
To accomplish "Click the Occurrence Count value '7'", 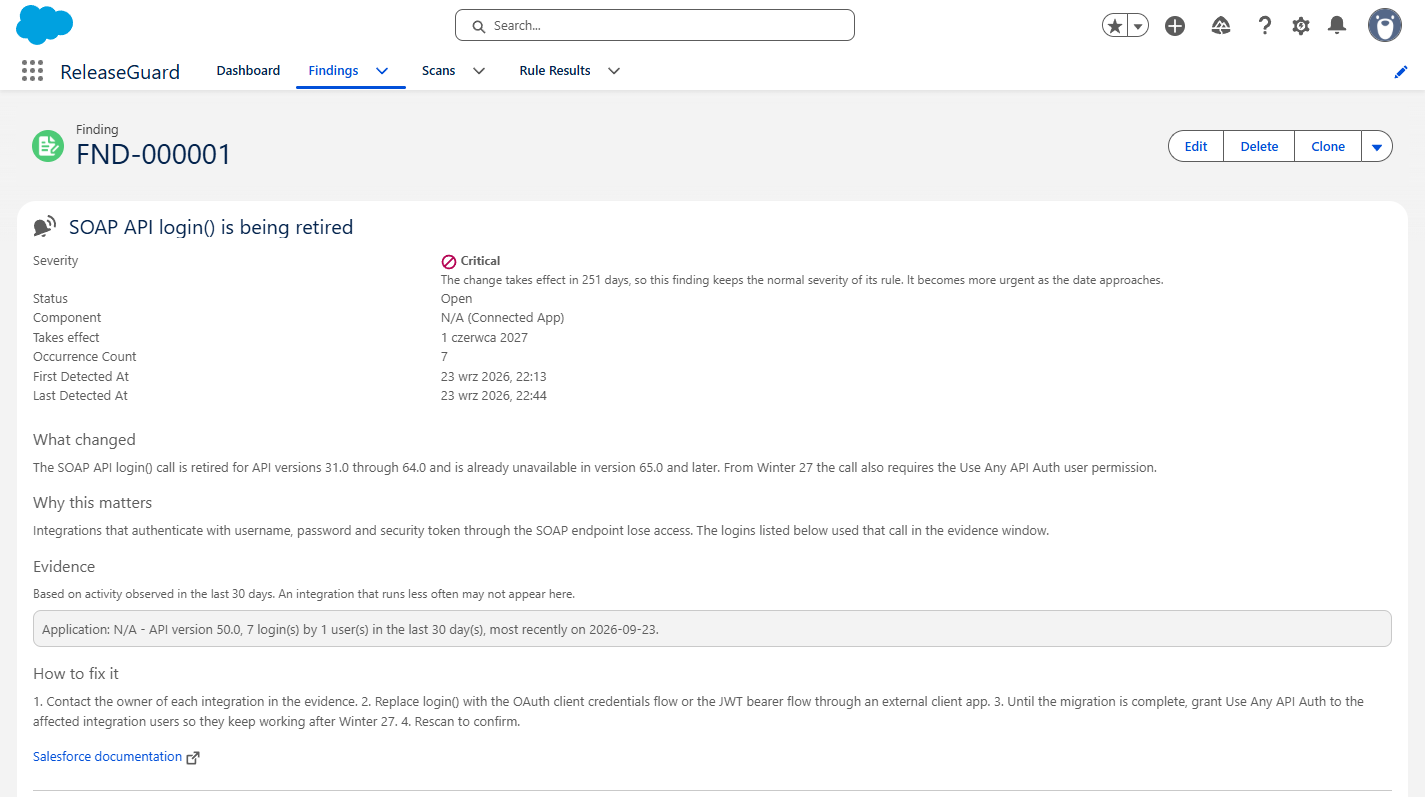I will click(x=444, y=357).
